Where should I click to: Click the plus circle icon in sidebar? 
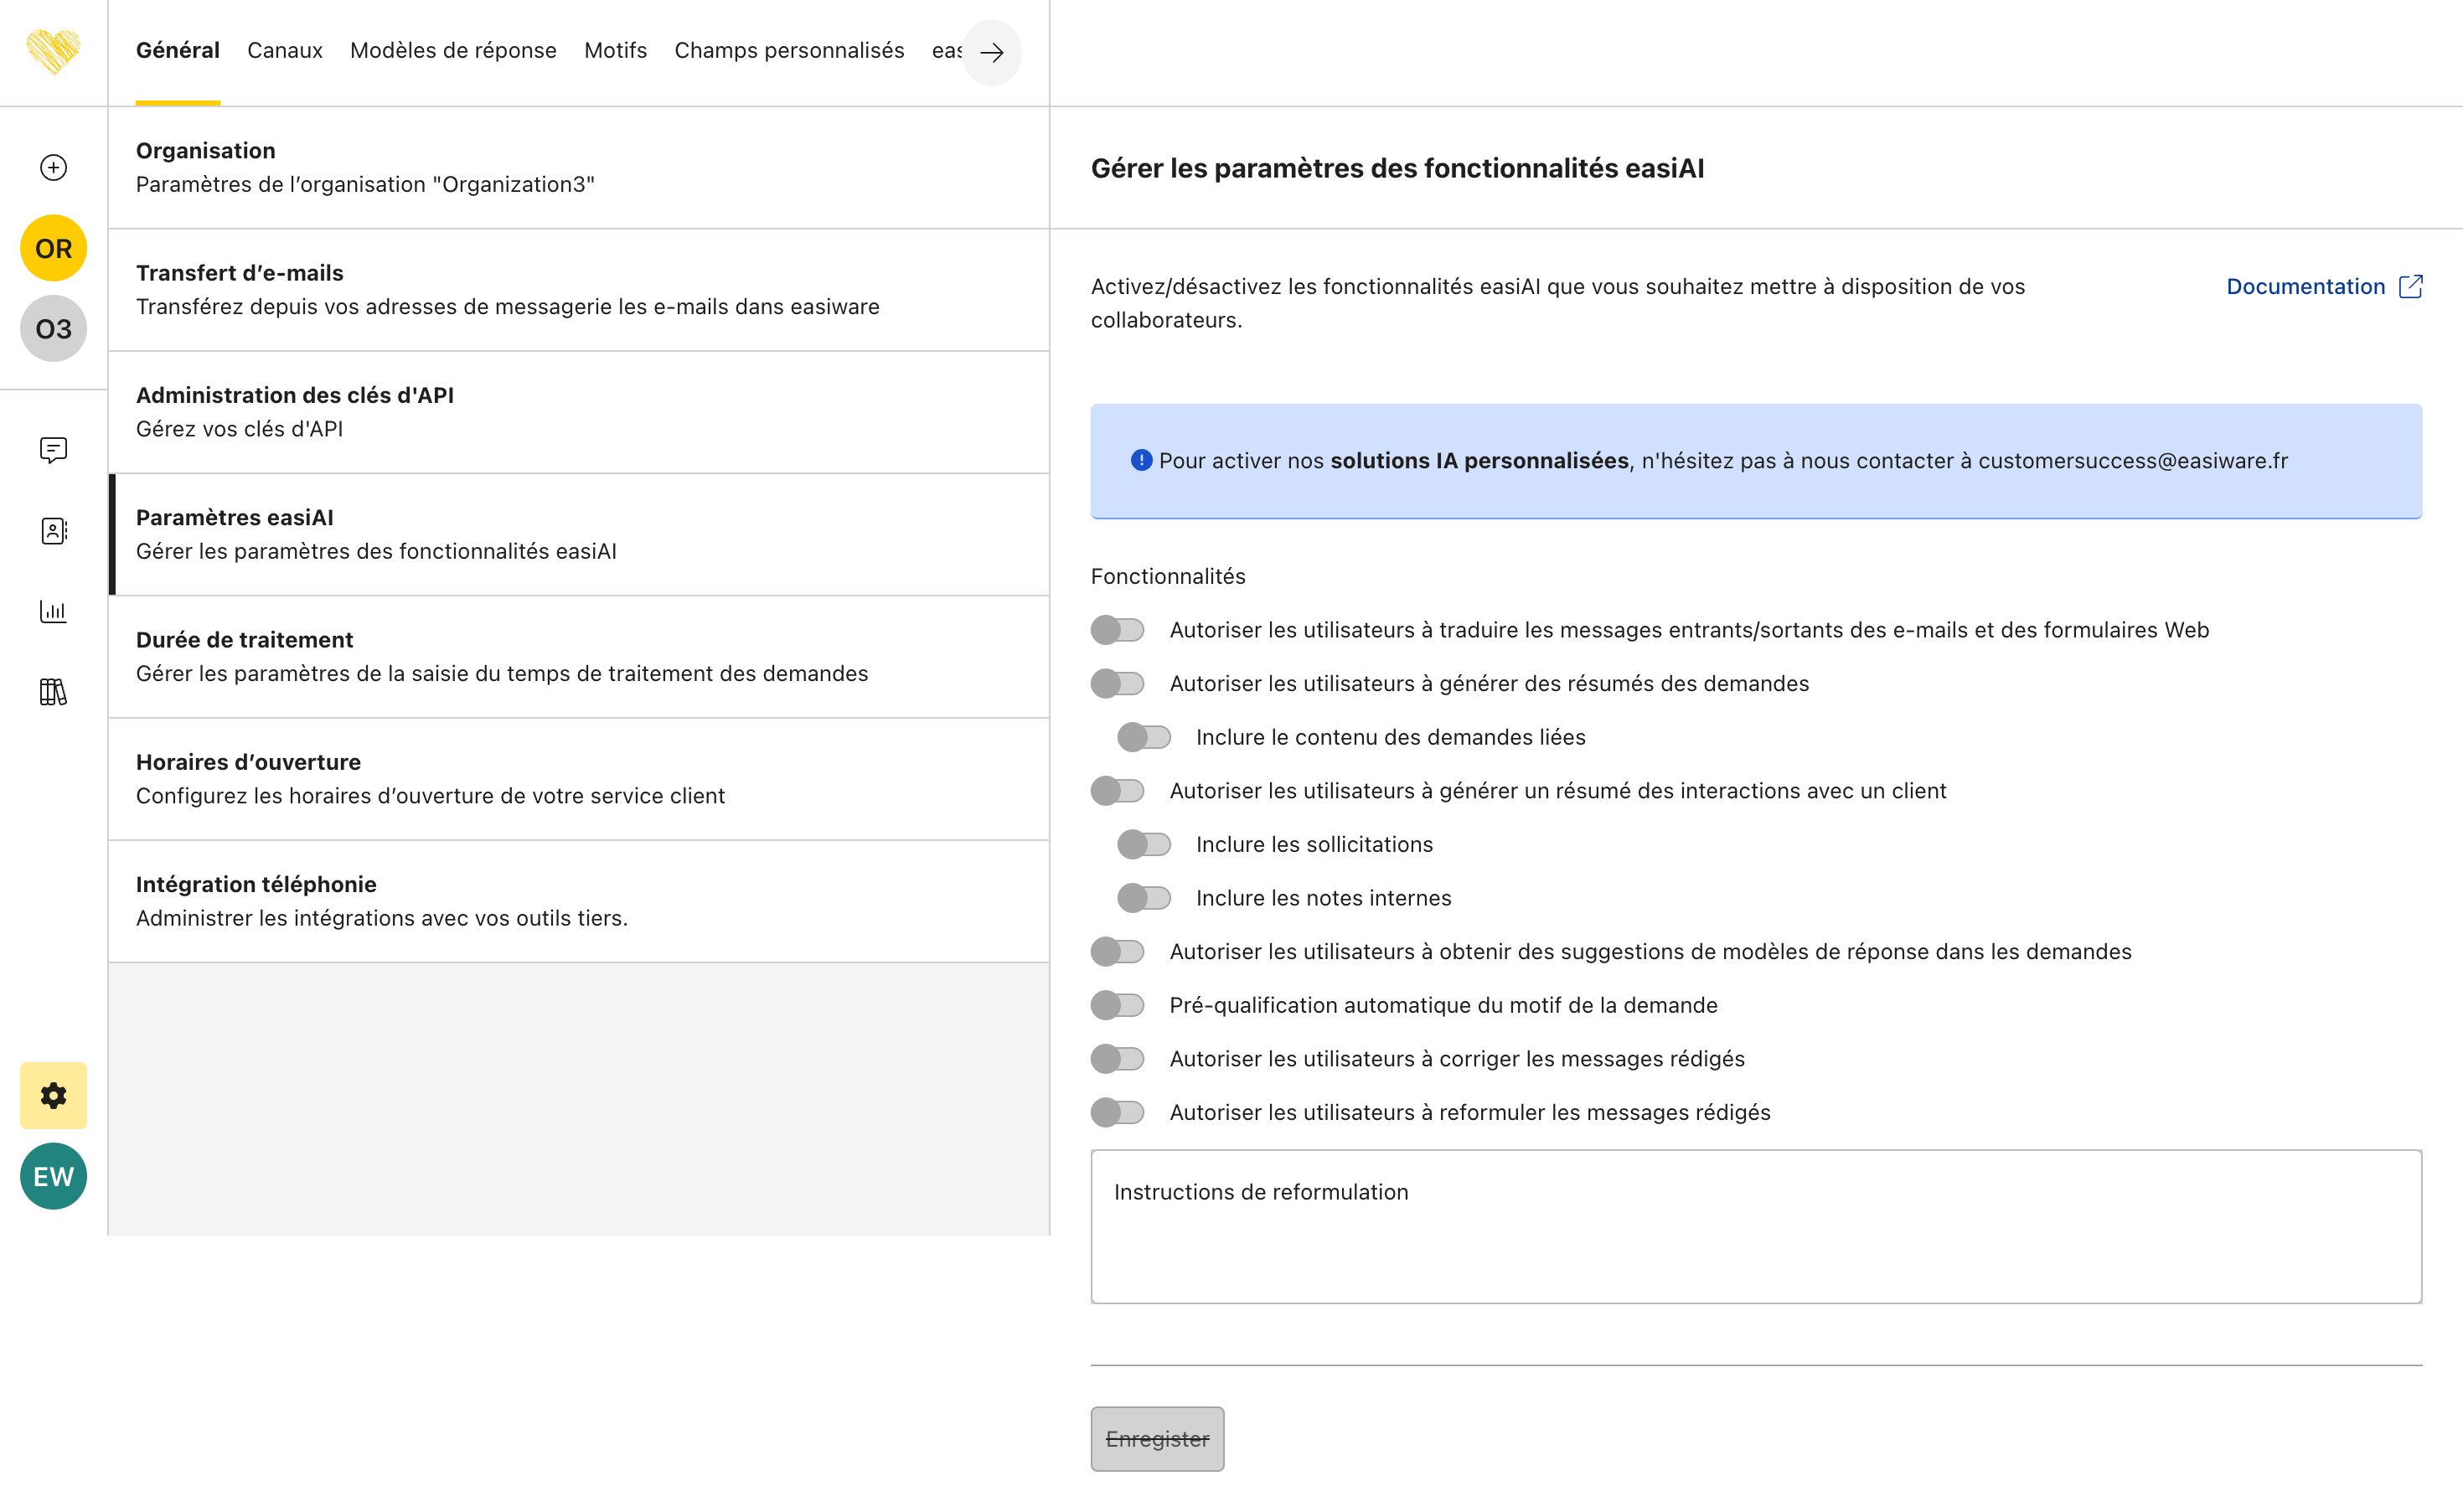(53, 167)
